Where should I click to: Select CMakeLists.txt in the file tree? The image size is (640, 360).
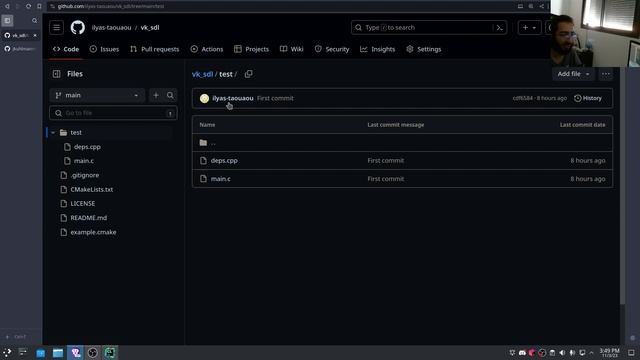click(91, 189)
